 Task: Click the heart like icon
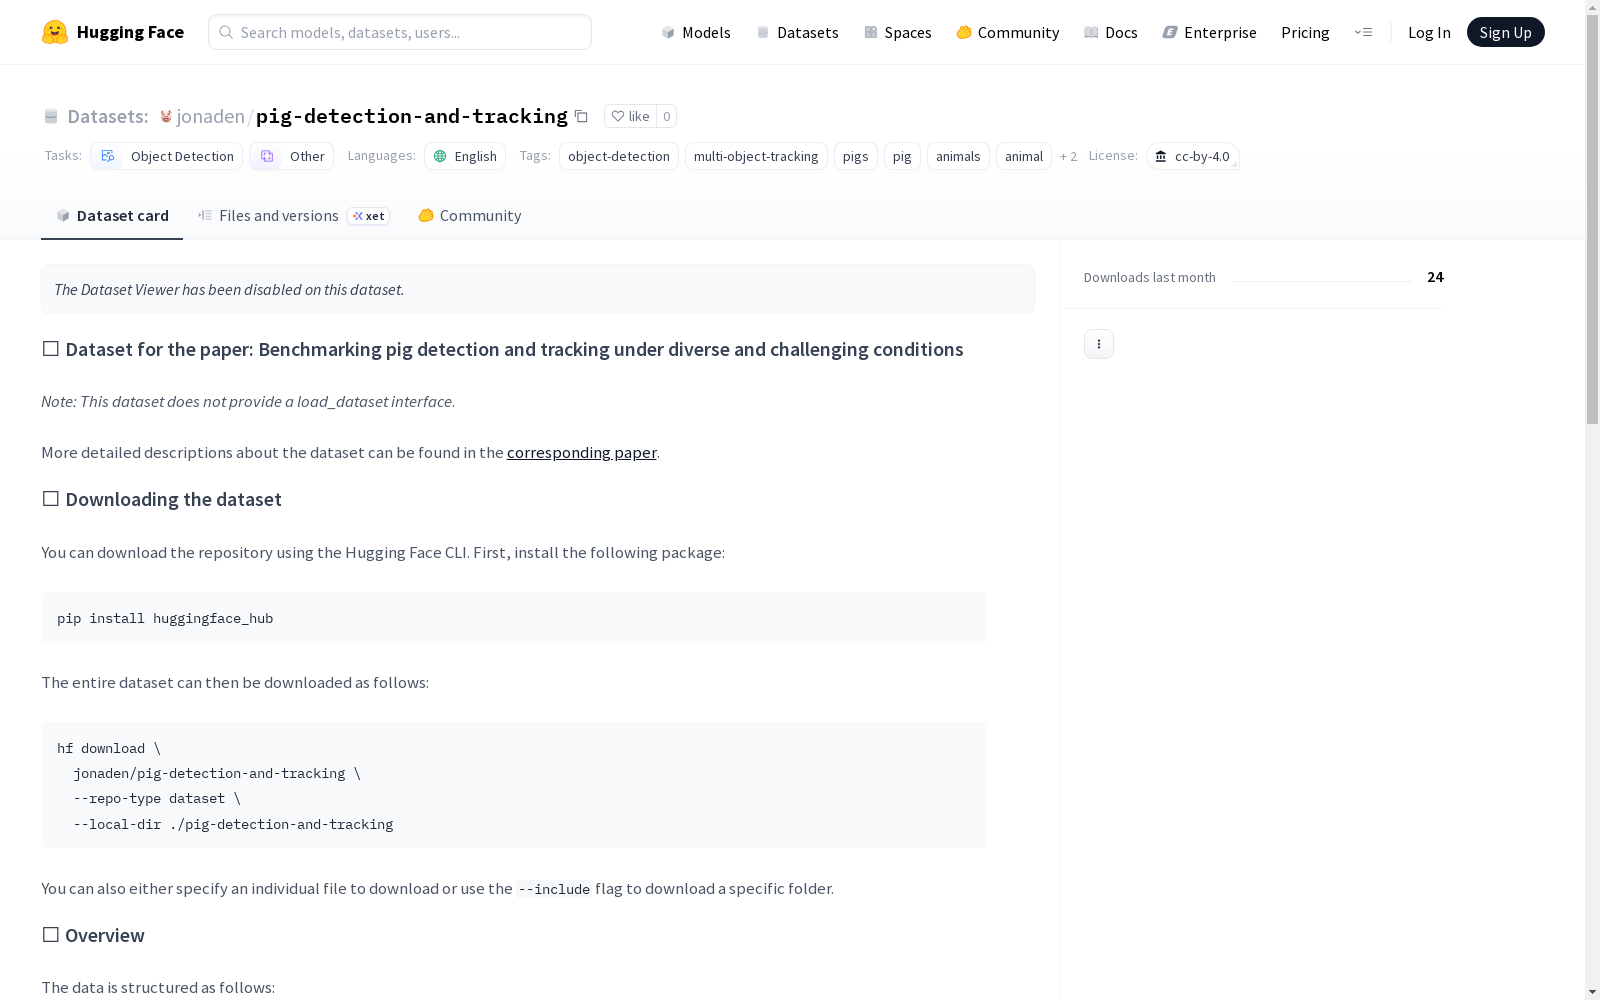coord(618,116)
